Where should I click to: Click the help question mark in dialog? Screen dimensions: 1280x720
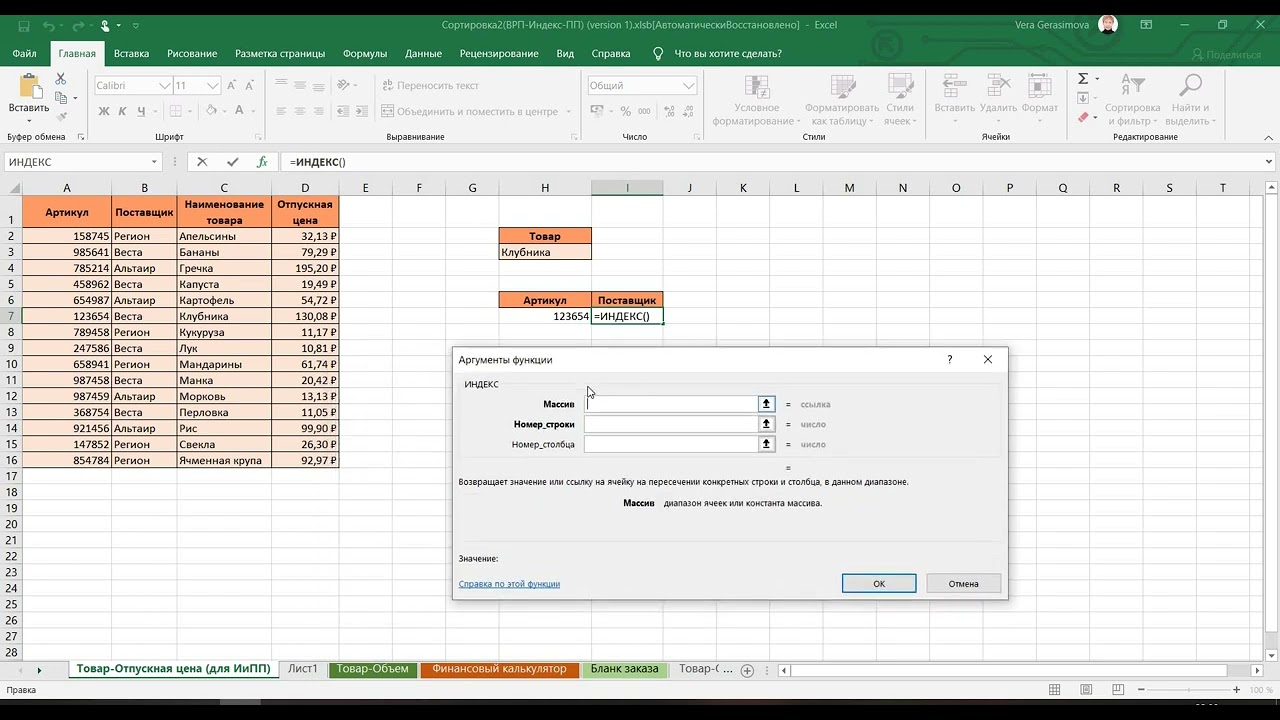[x=950, y=359]
